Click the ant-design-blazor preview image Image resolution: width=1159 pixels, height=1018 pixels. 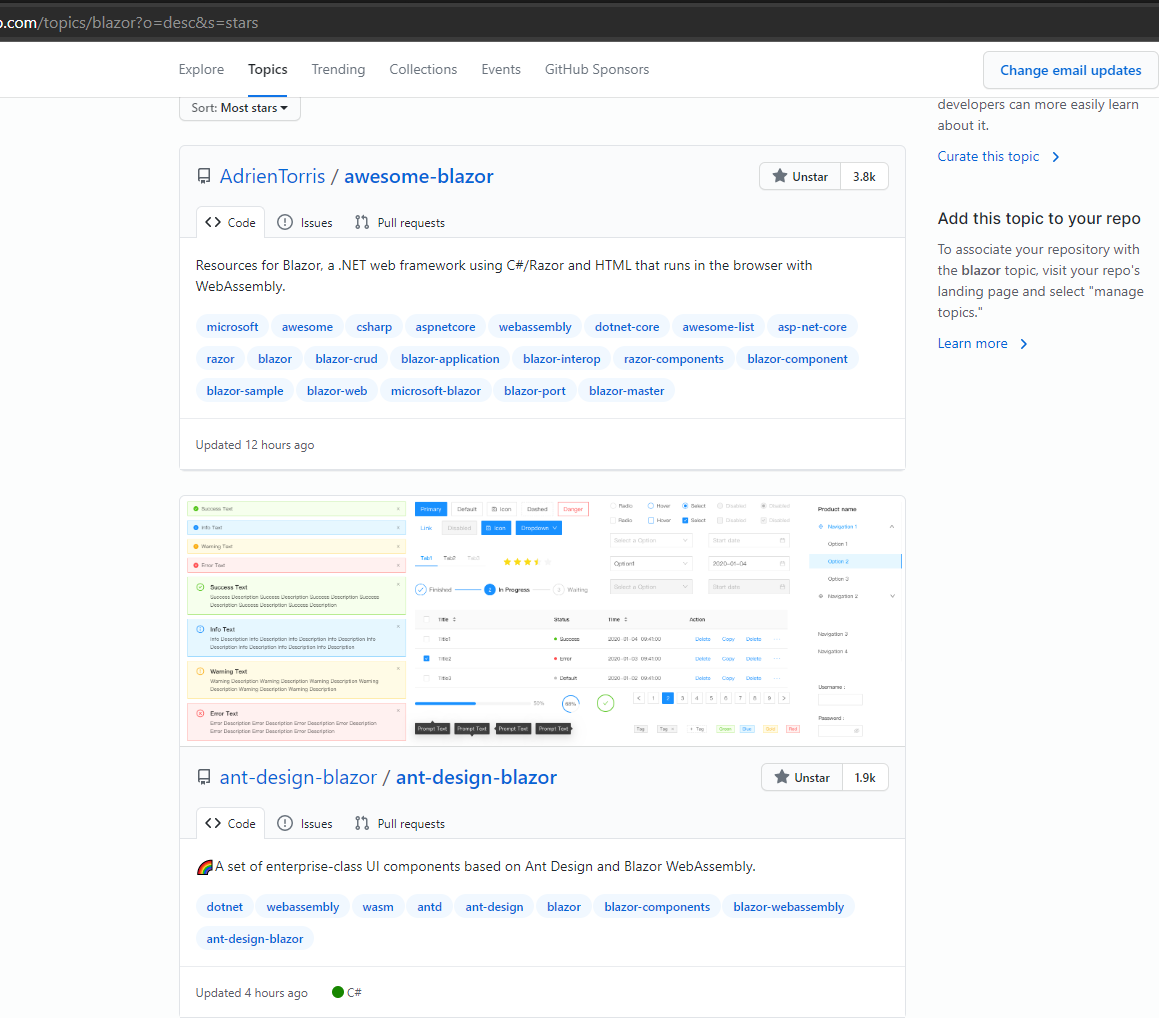click(543, 621)
